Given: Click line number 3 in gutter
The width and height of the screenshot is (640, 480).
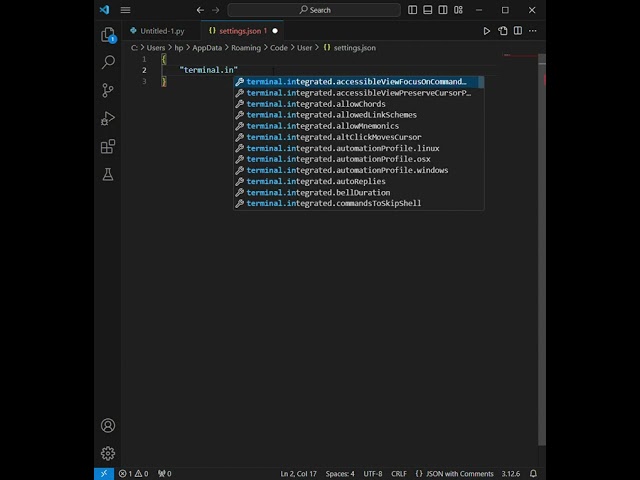Looking at the screenshot, I should pos(144,81).
